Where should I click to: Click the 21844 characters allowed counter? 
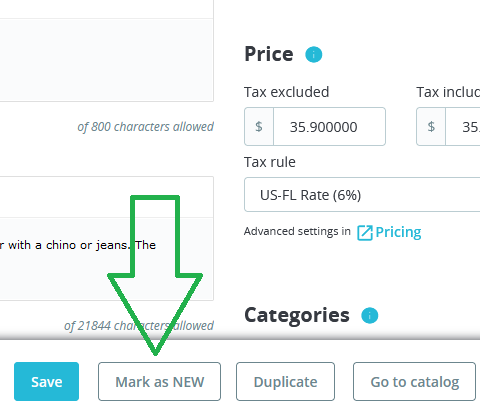pyautogui.click(x=139, y=326)
